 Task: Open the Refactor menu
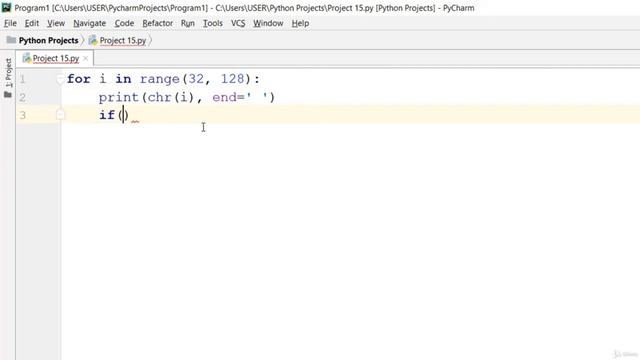(x=158, y=23)
